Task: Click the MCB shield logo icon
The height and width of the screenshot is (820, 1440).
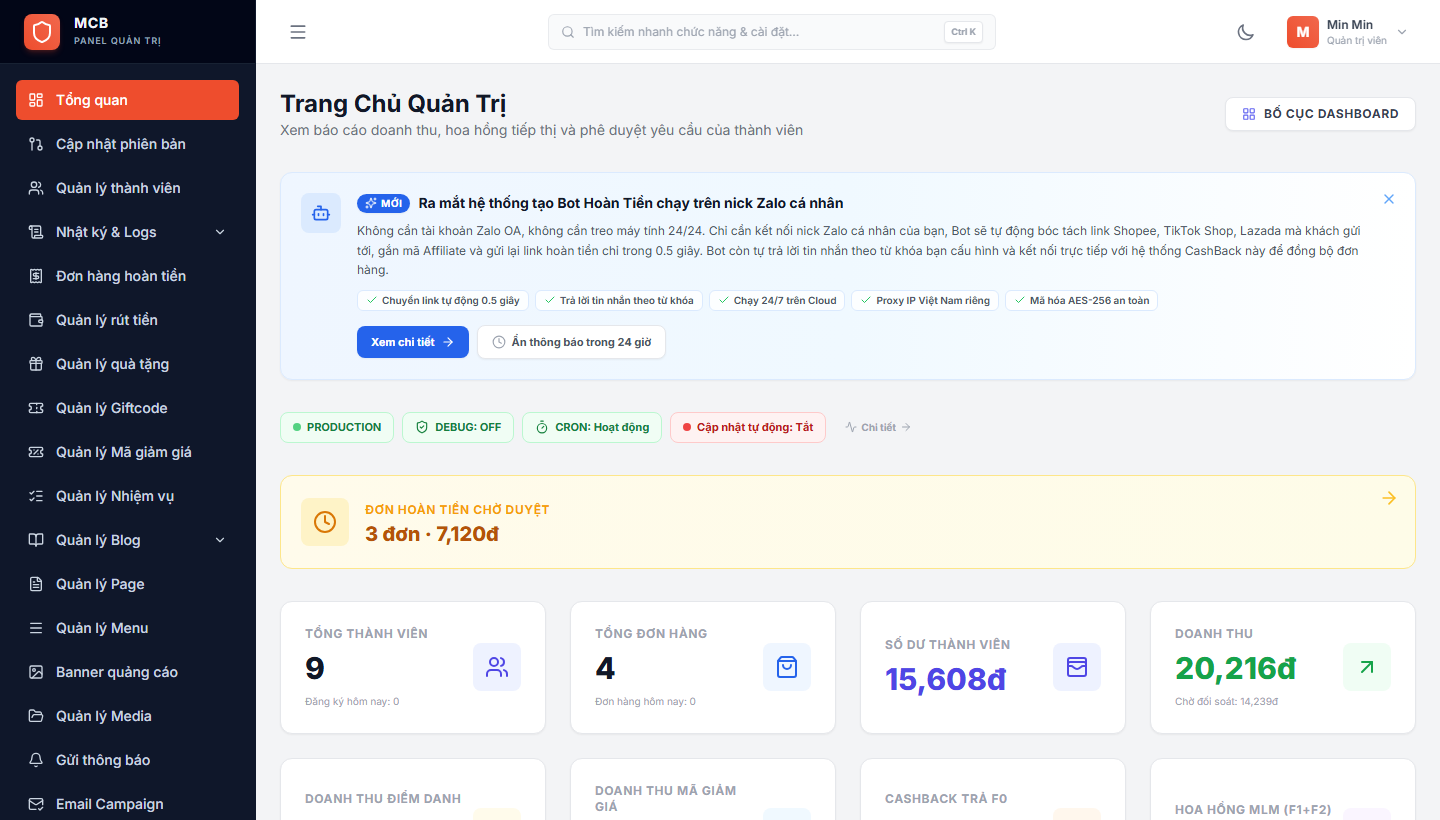Action: coord(42,32)
